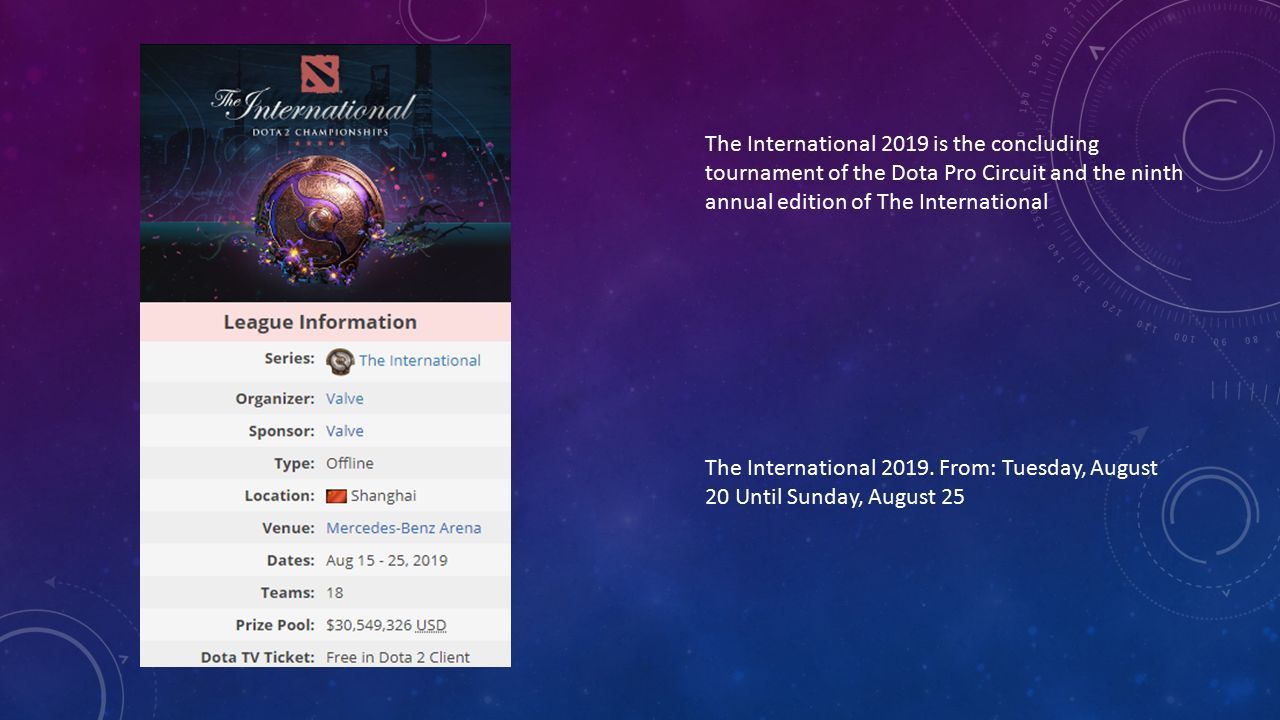Click the 'Series:' label

point(290,358)
